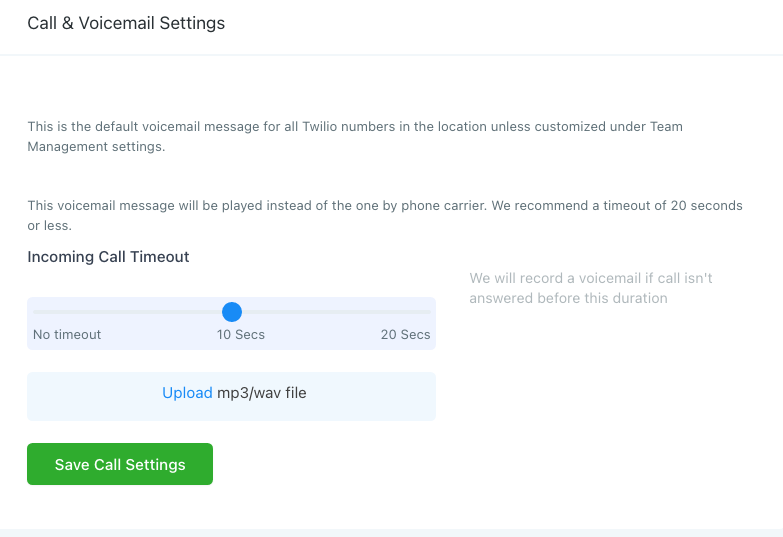Click the "20 seconds or less" recommendation text
The image size is (783, 537).
pyautogui.click(x=705, y=205)
